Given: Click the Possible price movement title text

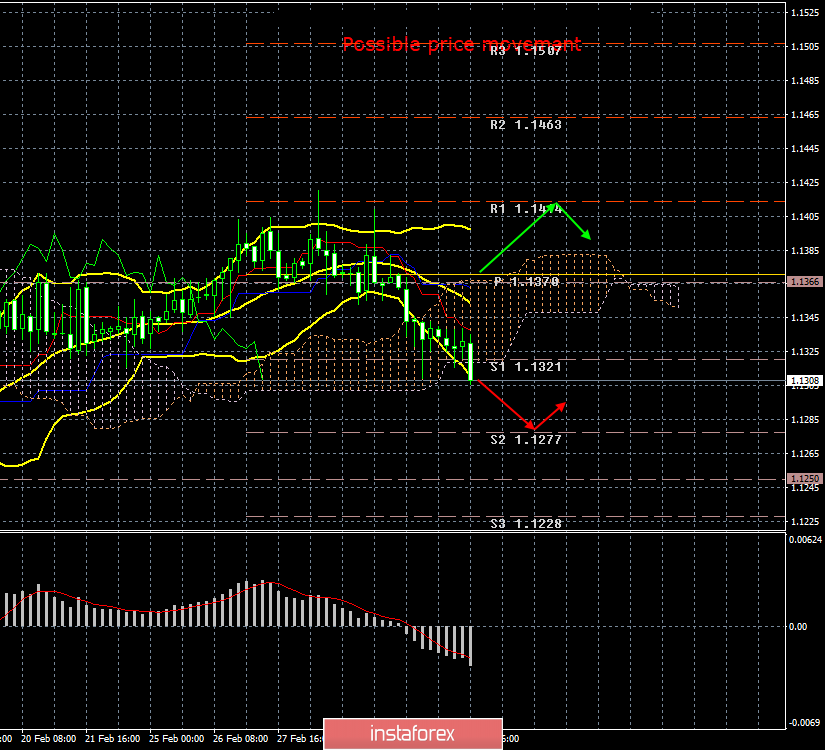Looking at the screenshot, I should 461,44.
